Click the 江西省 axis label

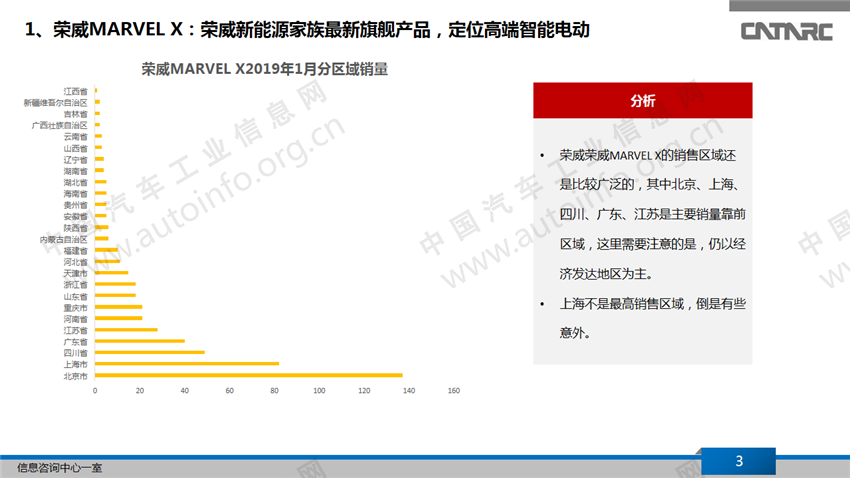[75, 91]
